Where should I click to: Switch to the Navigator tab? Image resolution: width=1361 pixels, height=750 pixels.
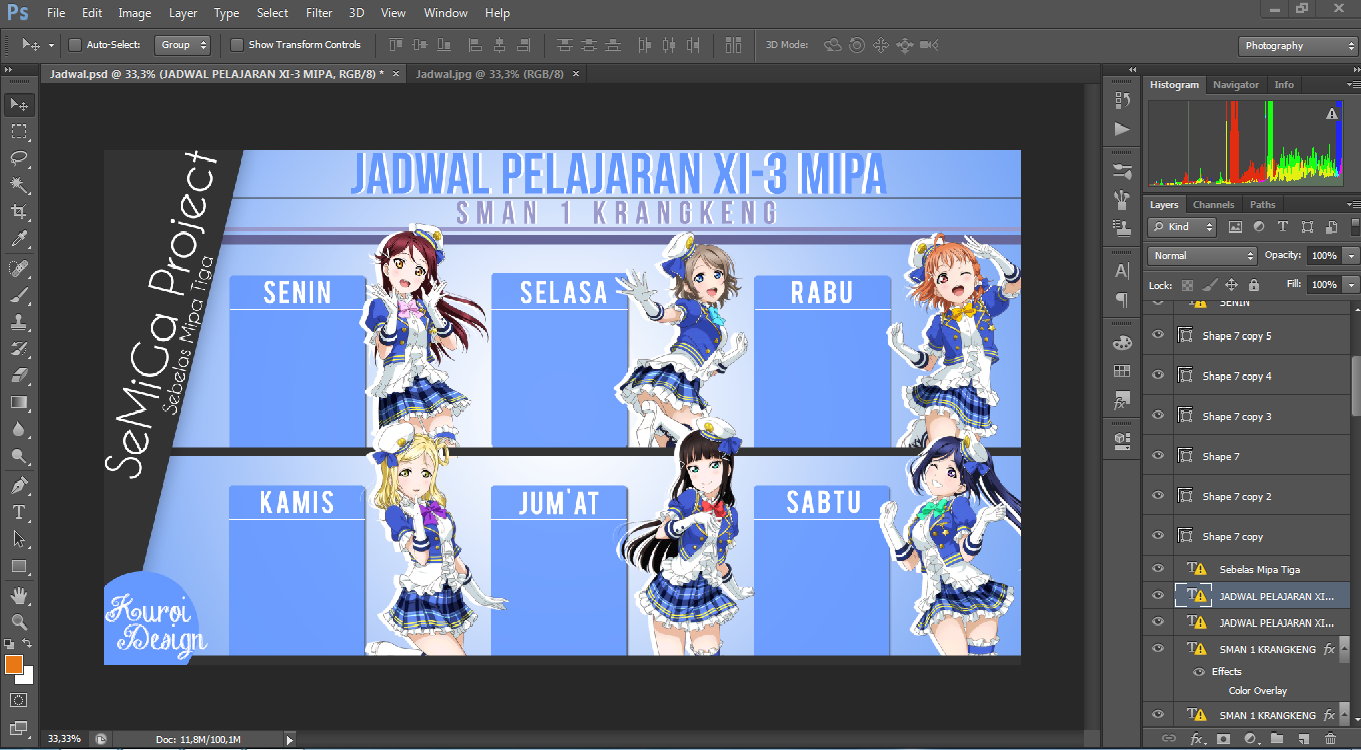[x=1236, y=85]
